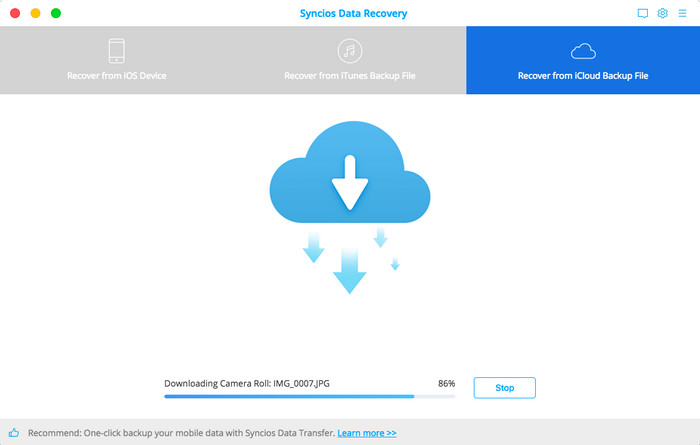This screenshot has width=700, height=445.
Task: Click the Syncios Data Recovery title
Action: pyautogui.click(x=353, y=13)
